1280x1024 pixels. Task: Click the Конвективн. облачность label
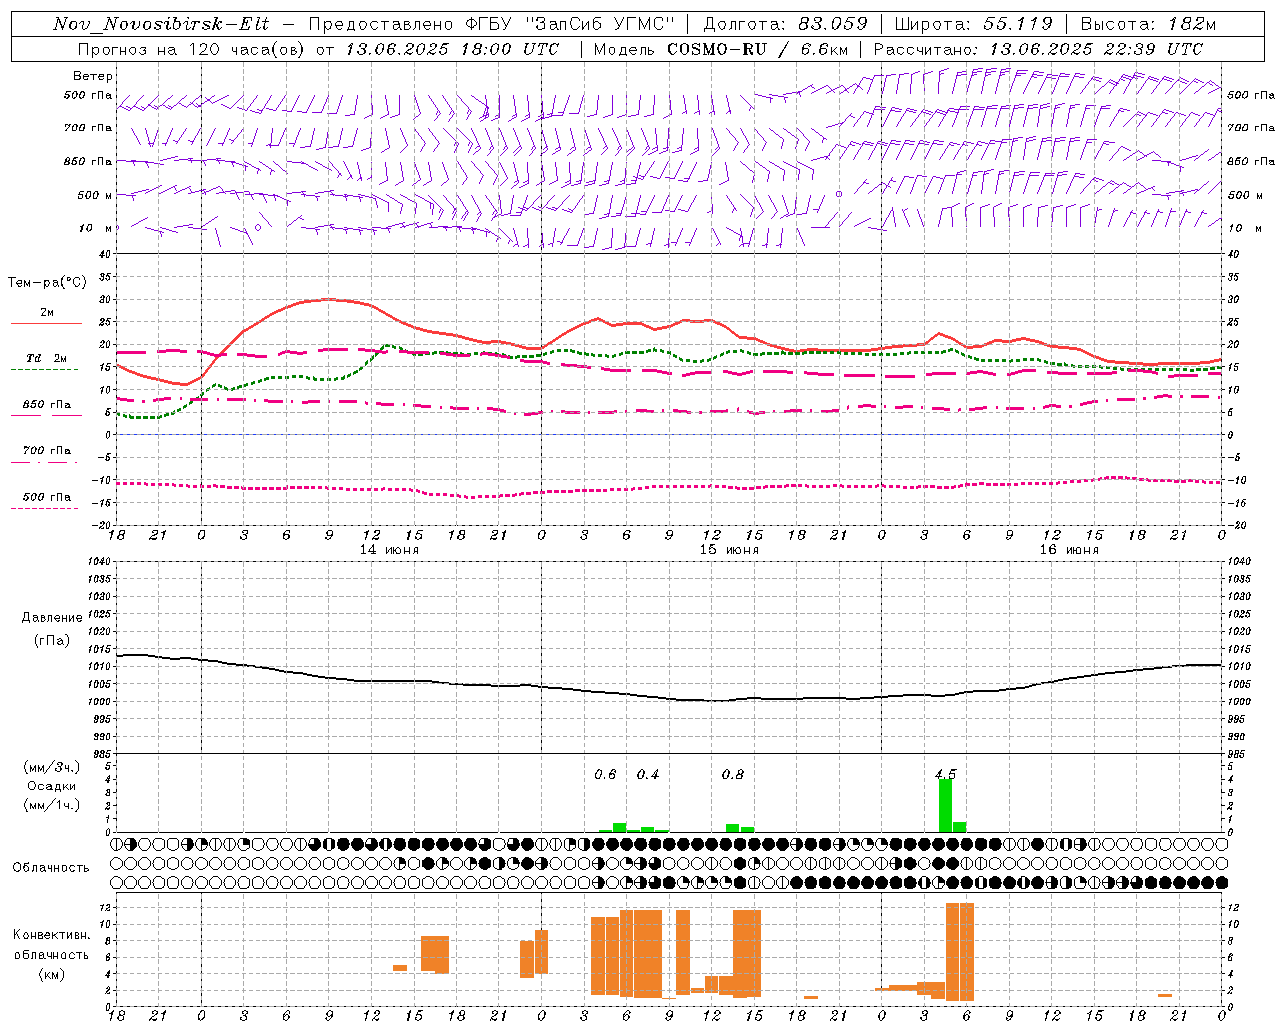click(51, 945)
